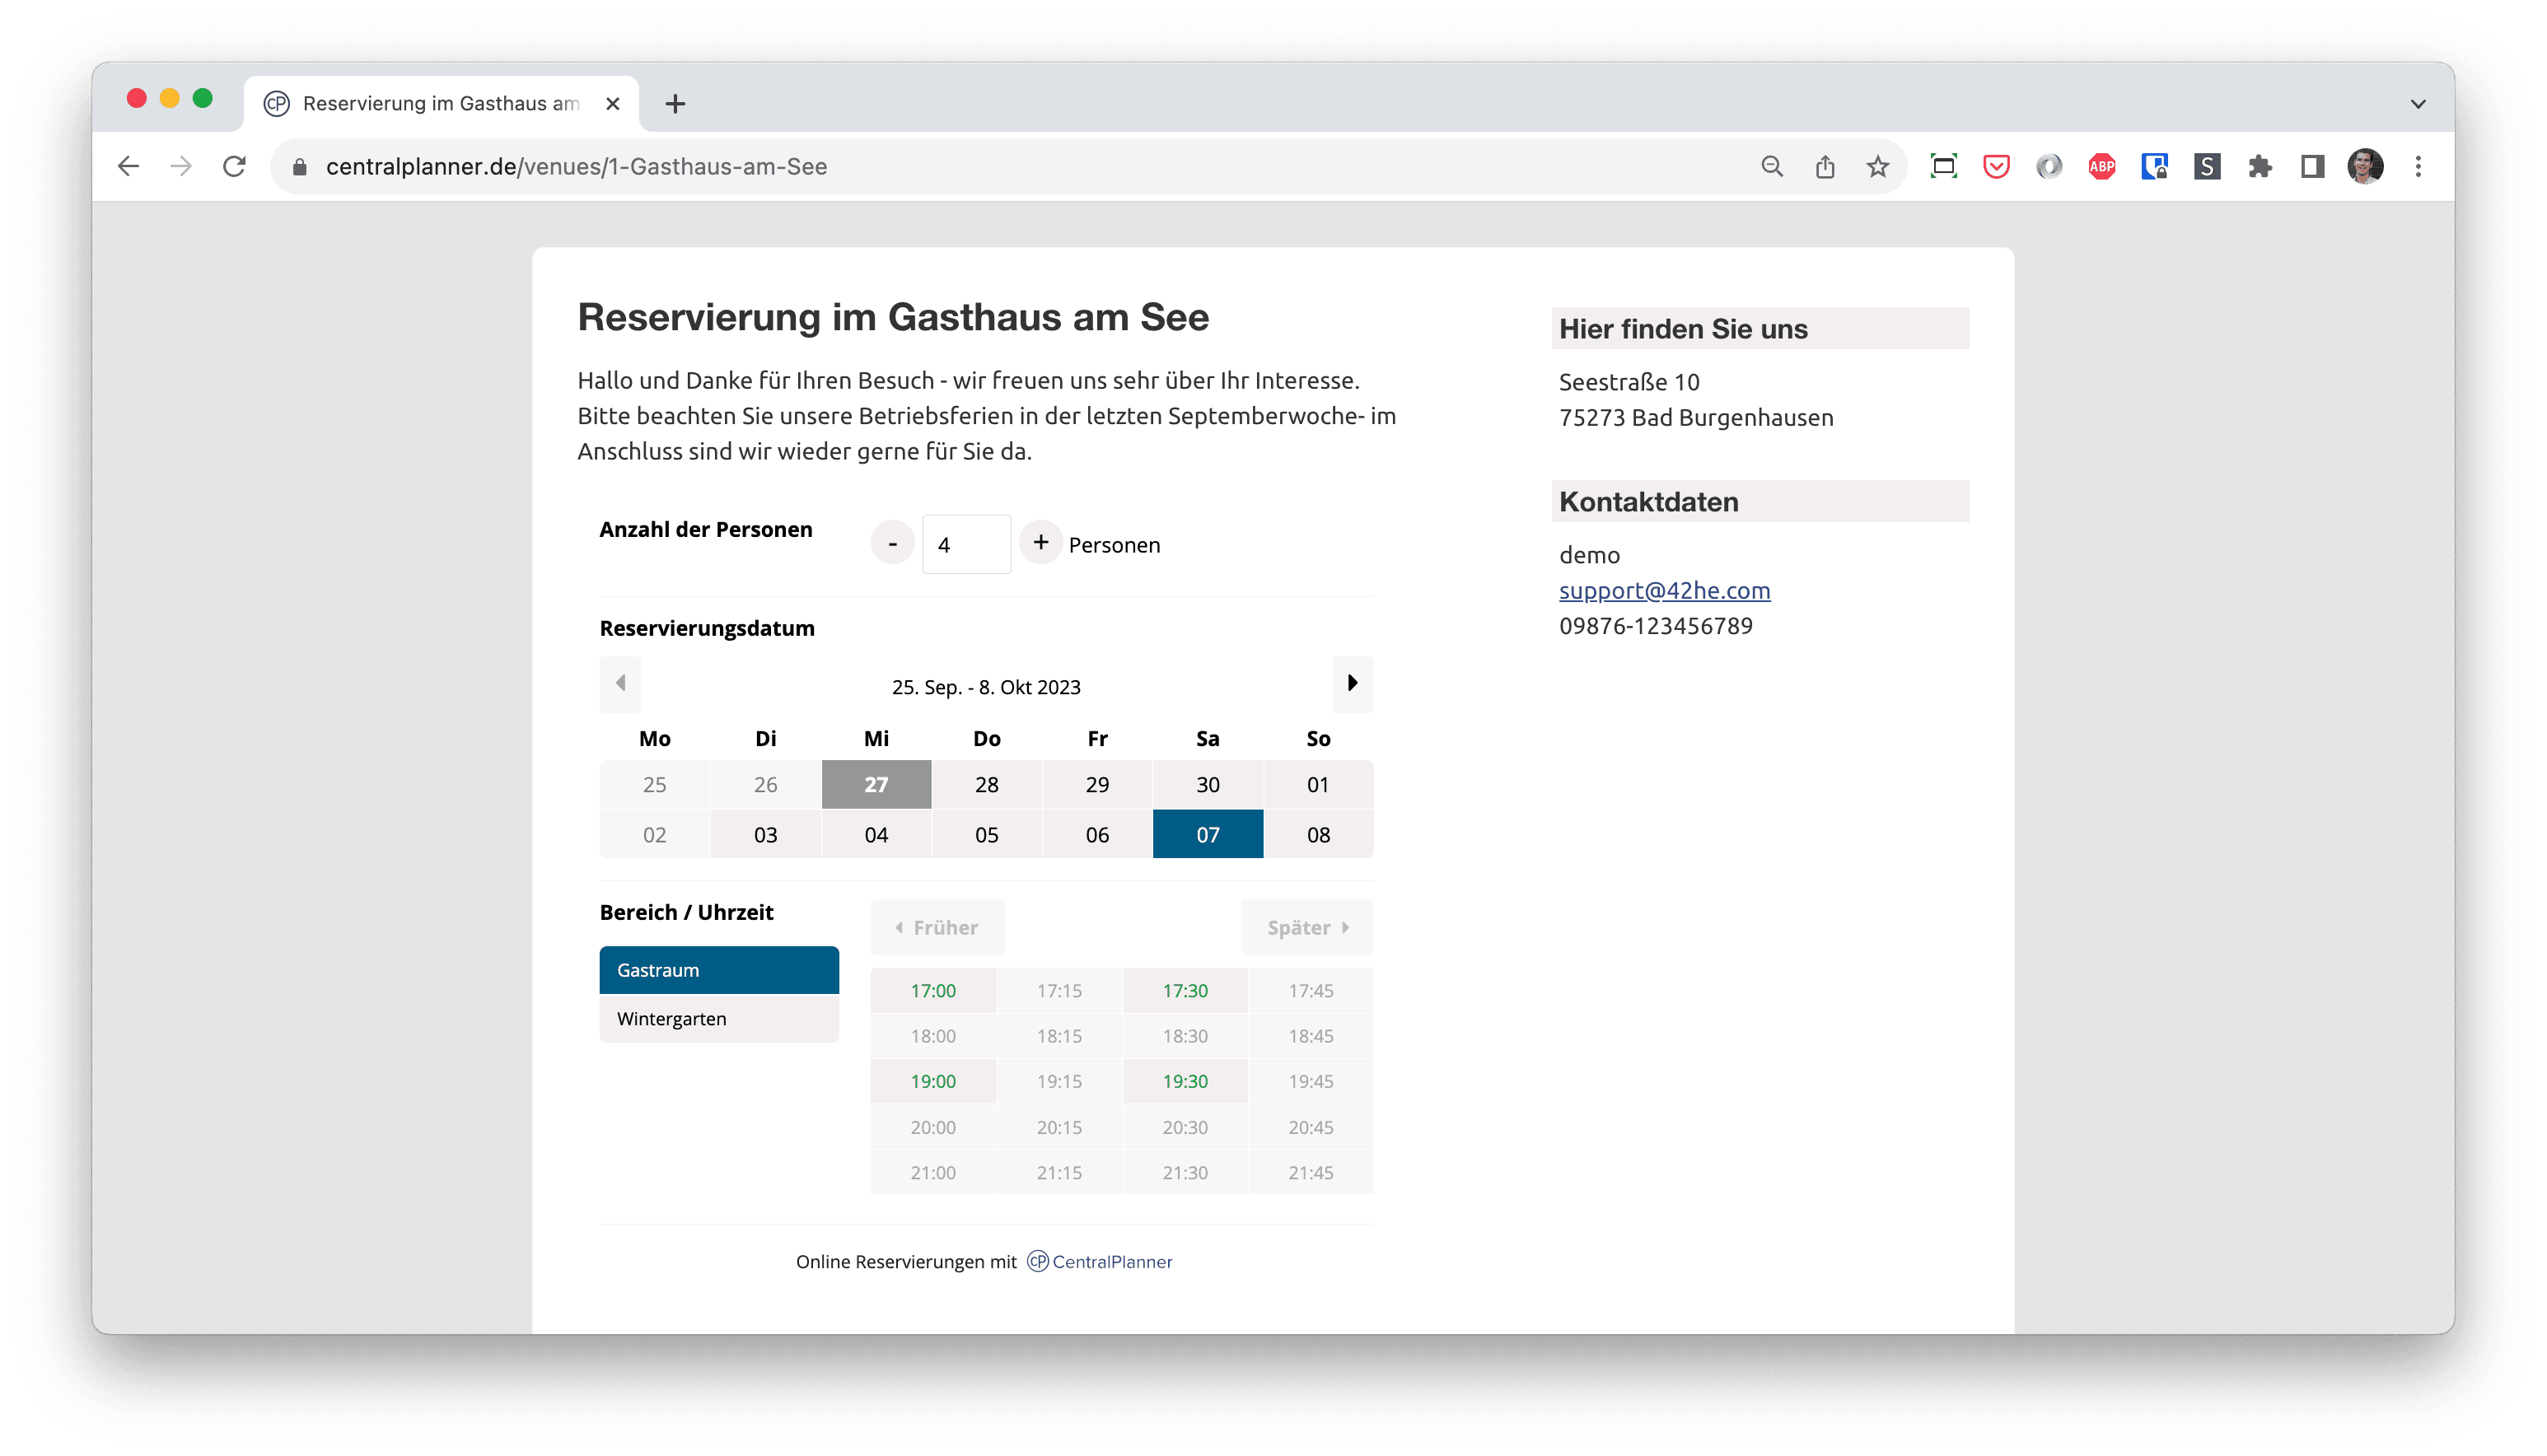The width and height of the screenshot is (2547, 1456).
Task: Bookmark the page with star icon
Action: pos(1878,166)
